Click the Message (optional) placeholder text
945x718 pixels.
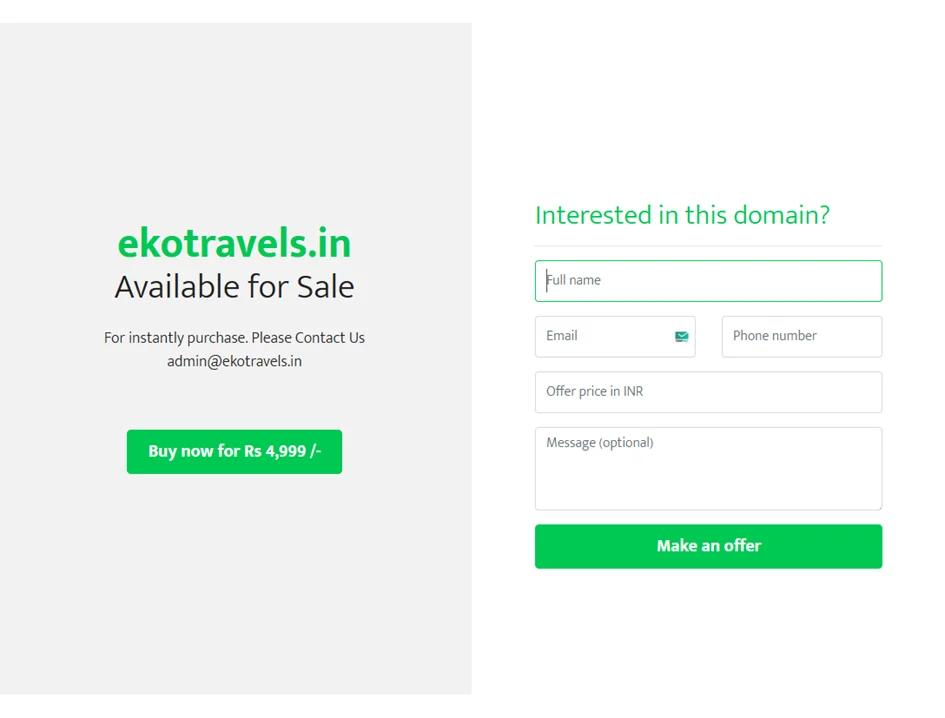pos(600,443)
